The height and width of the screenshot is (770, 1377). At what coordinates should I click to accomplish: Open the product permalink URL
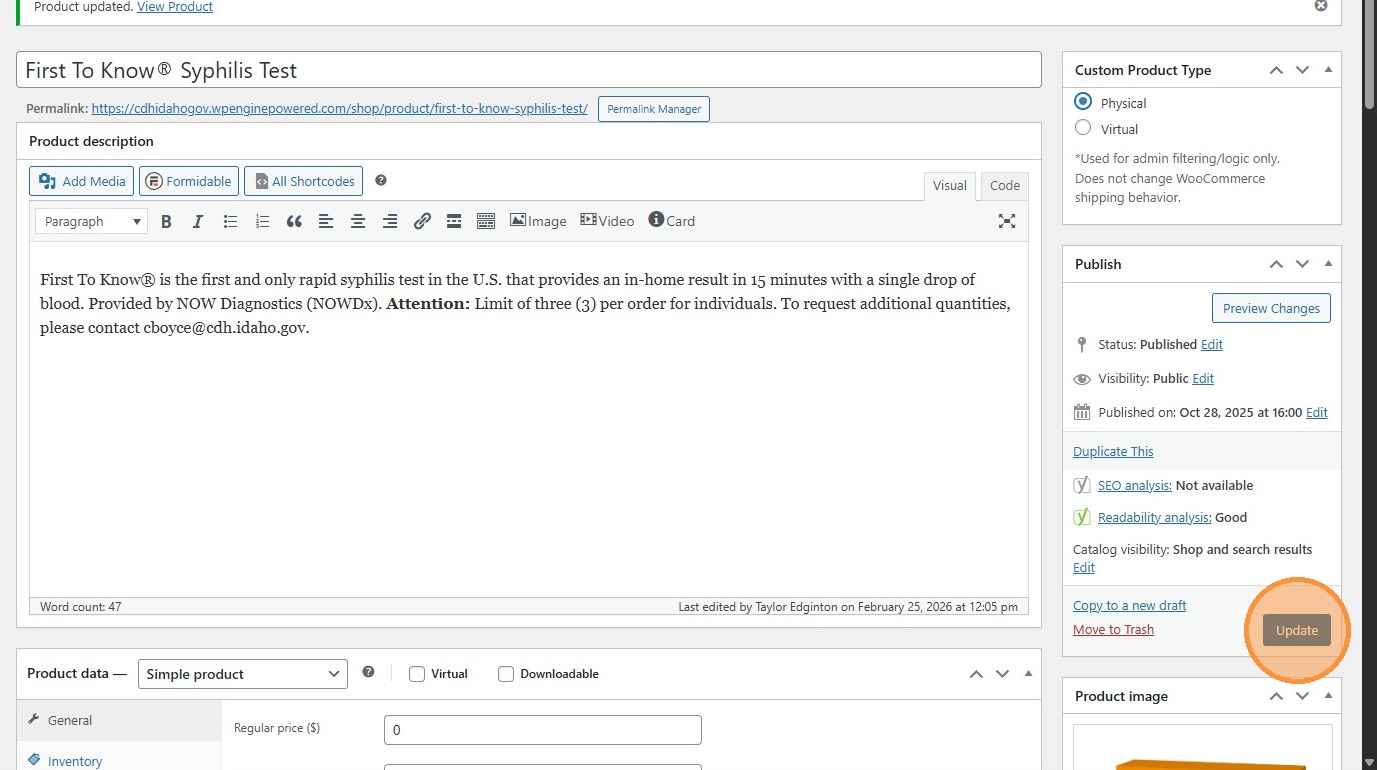click(x=340, y=108)
